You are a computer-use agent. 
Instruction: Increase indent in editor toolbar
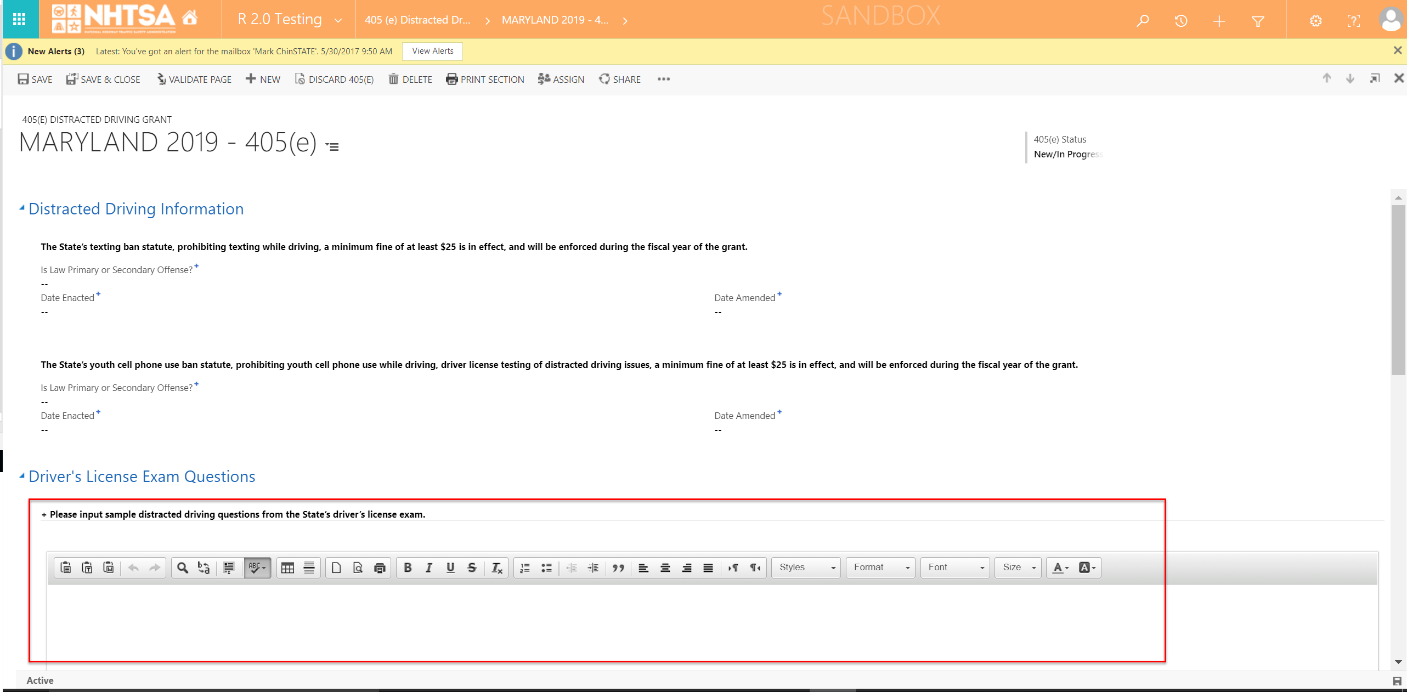[593, 568]
